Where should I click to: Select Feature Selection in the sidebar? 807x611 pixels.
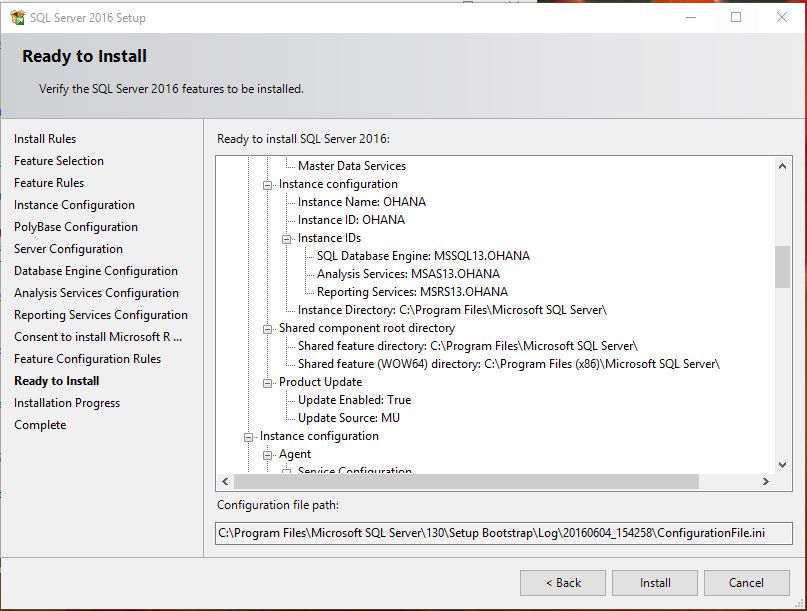click(58, 160)
